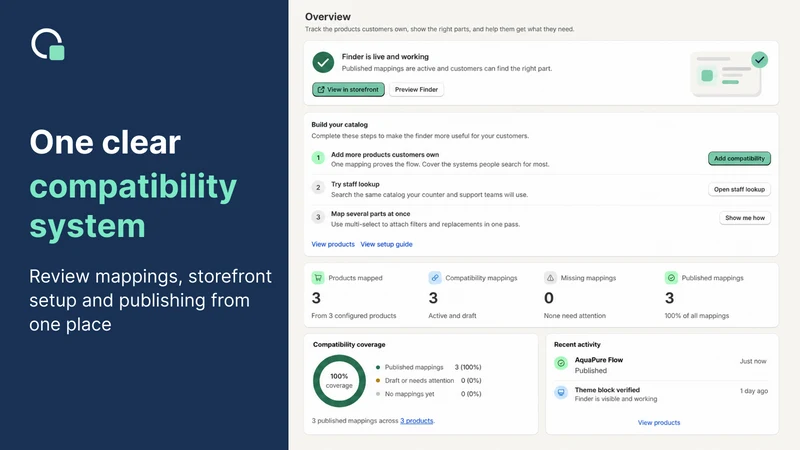Click 'From 3 configured products' text
This screenshot has width=800, height=450.
tap(354, 316)
